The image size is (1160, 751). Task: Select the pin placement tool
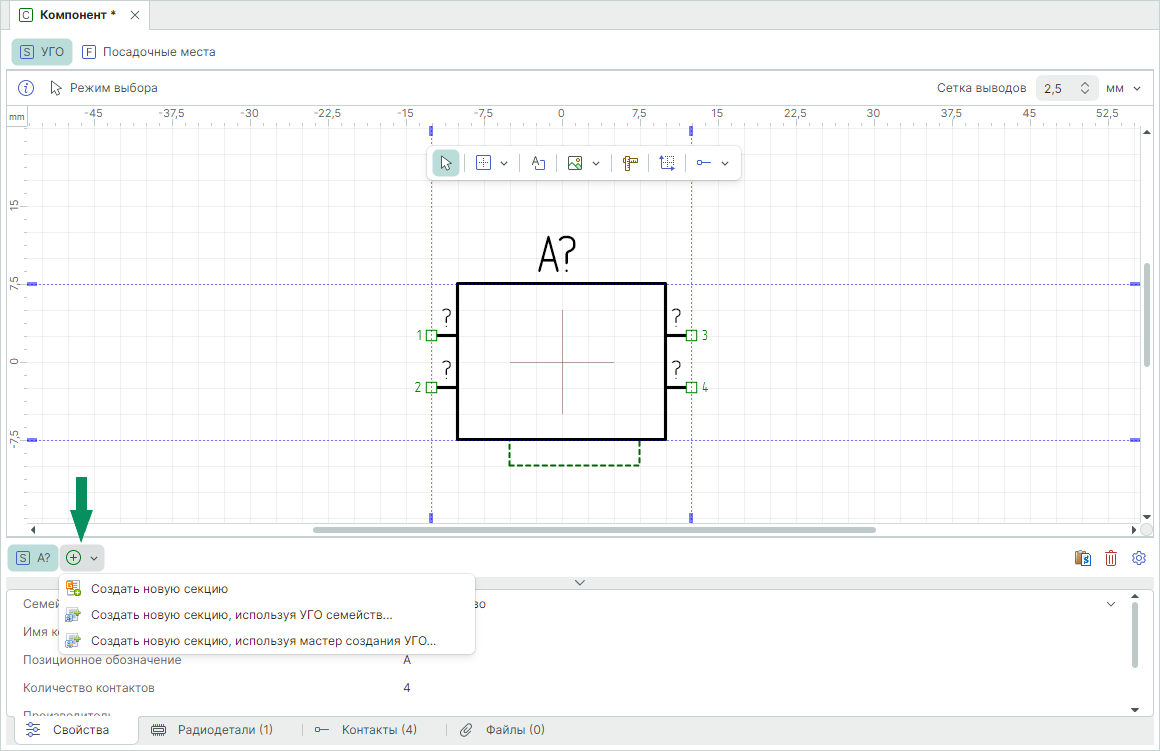click(704, 163)
